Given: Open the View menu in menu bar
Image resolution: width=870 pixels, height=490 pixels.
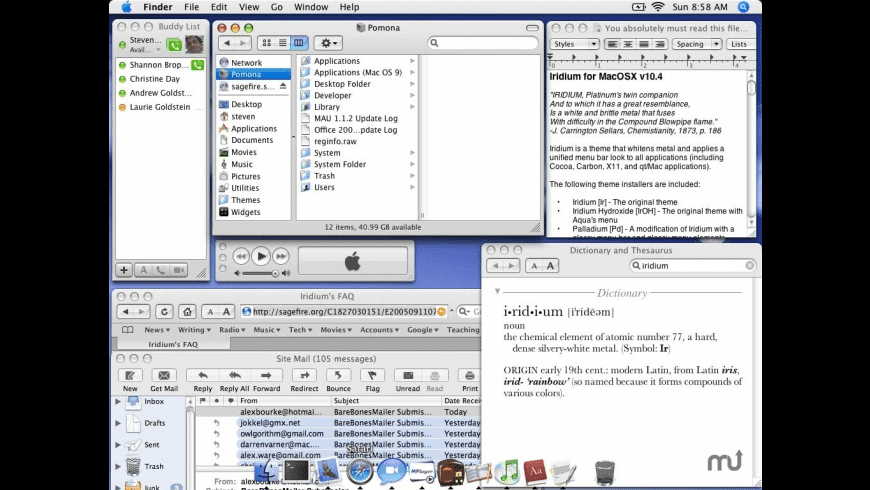Looking at the screenshot, I should 247,7.
